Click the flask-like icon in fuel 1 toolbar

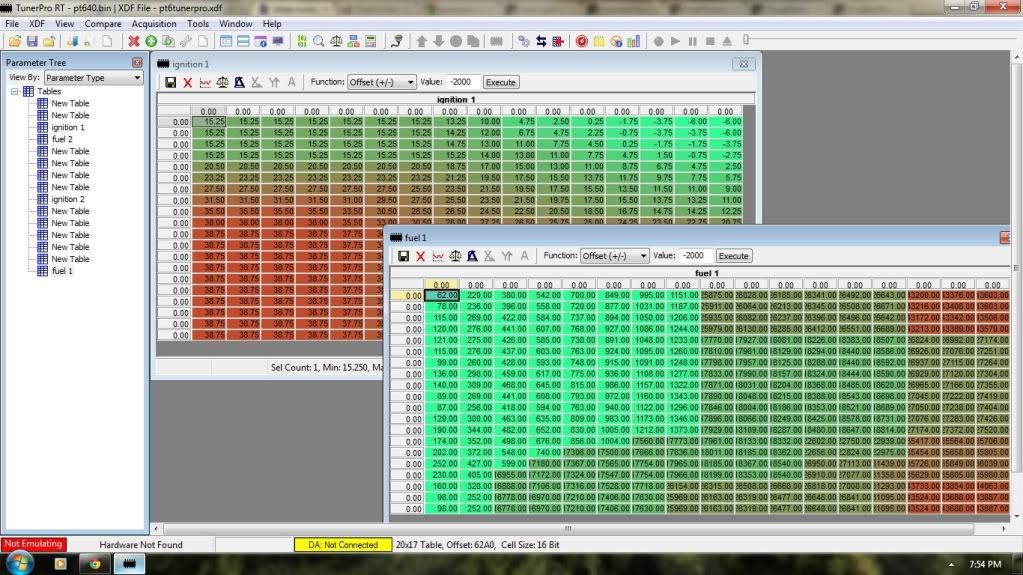pyautogui.click(x=472, y=256)
